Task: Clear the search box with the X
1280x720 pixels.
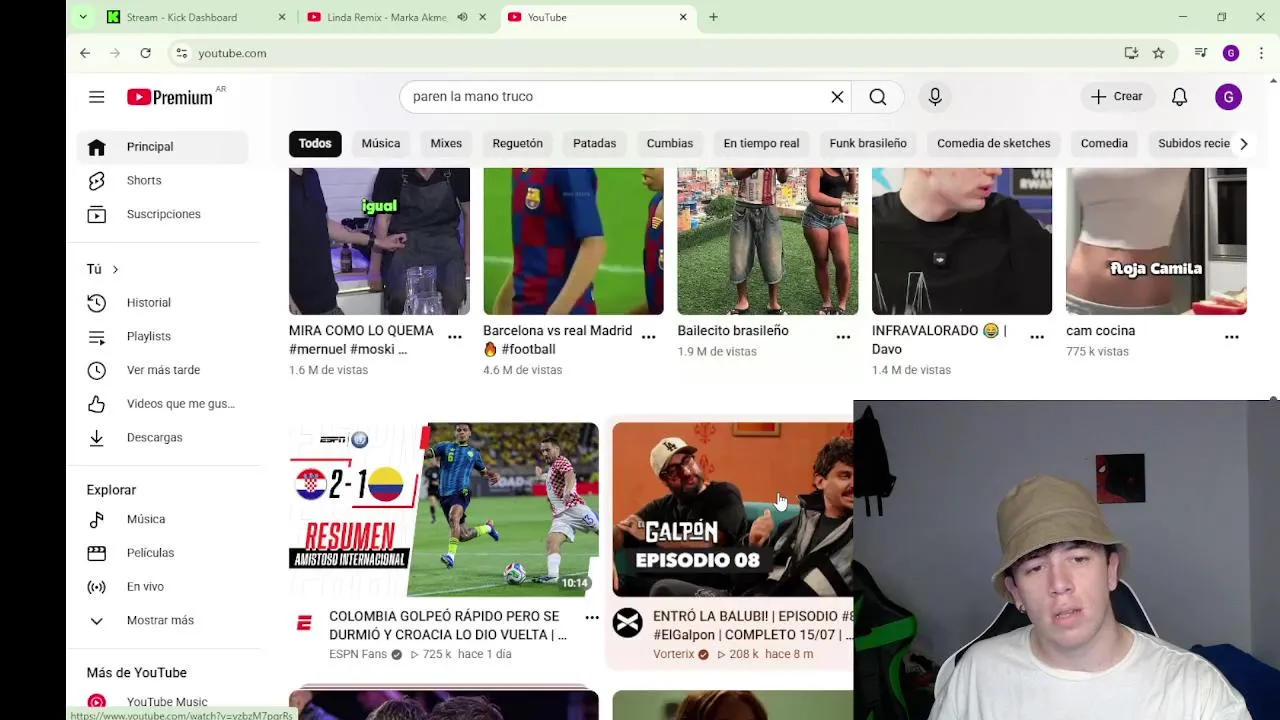Action: [x=837, y=97]
